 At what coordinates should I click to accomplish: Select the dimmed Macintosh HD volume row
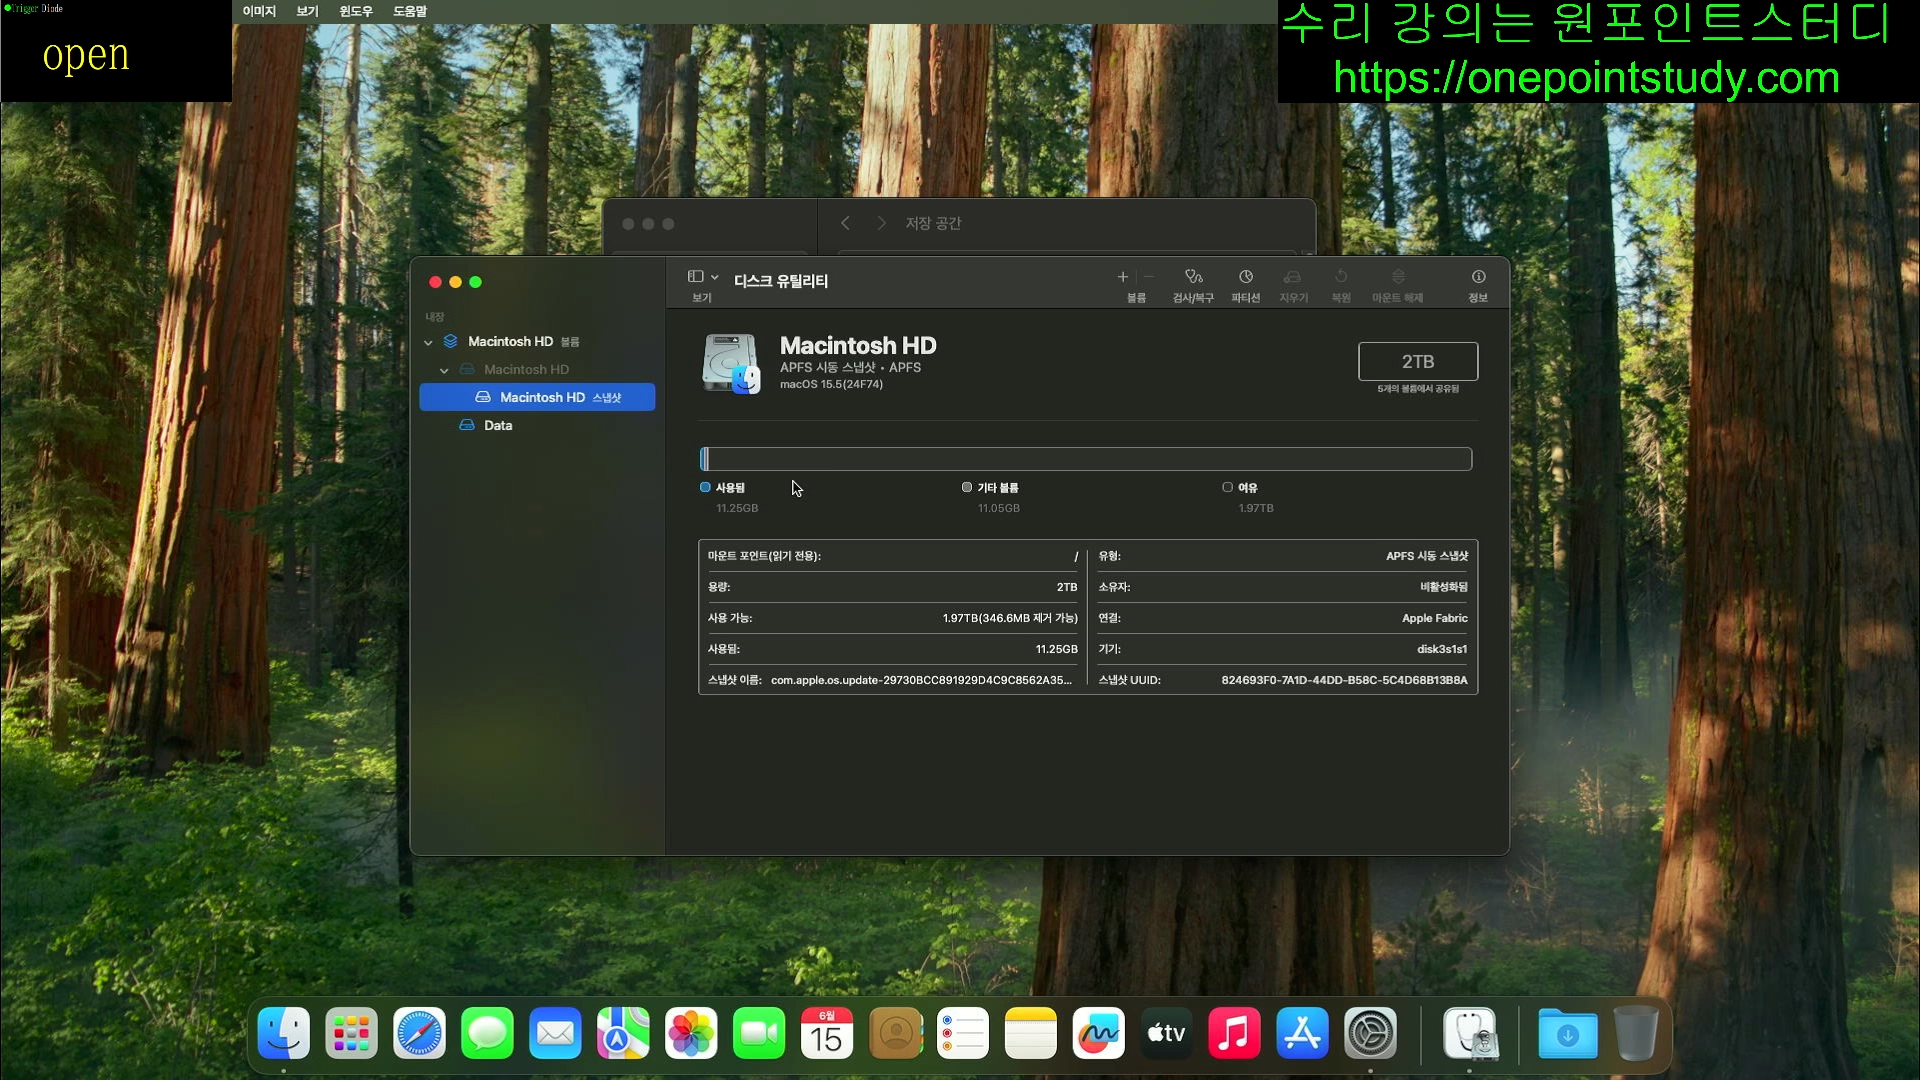coord(537,369)
